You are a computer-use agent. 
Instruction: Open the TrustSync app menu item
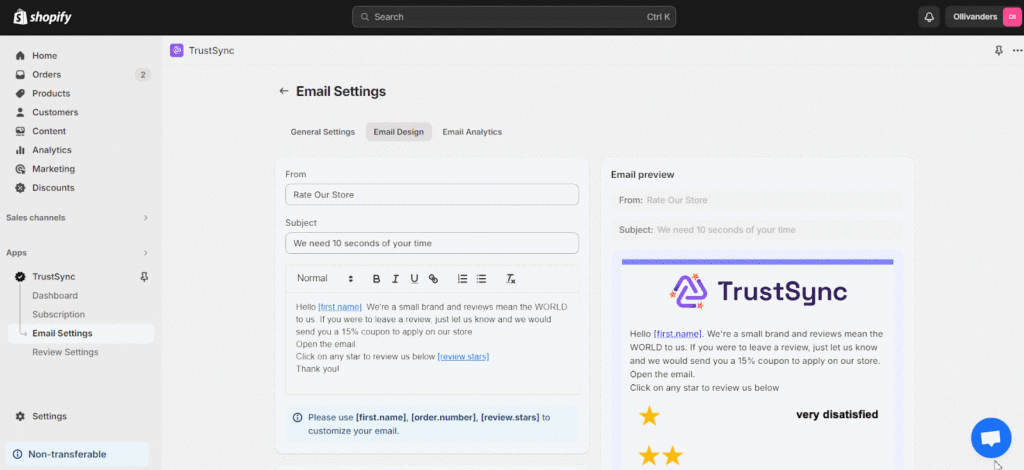click(54, 277)
